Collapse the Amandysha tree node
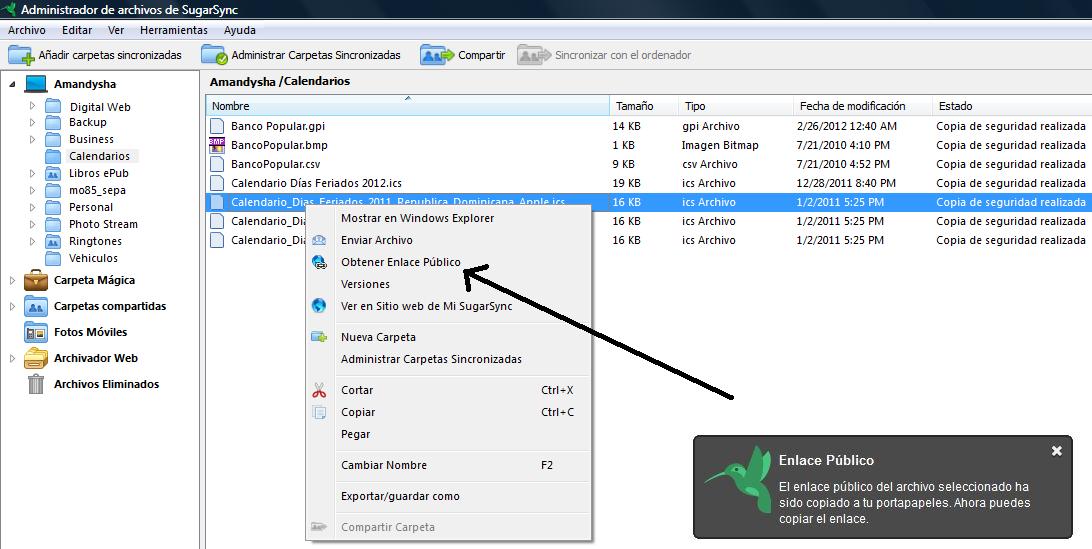 [x=12, y=84]
